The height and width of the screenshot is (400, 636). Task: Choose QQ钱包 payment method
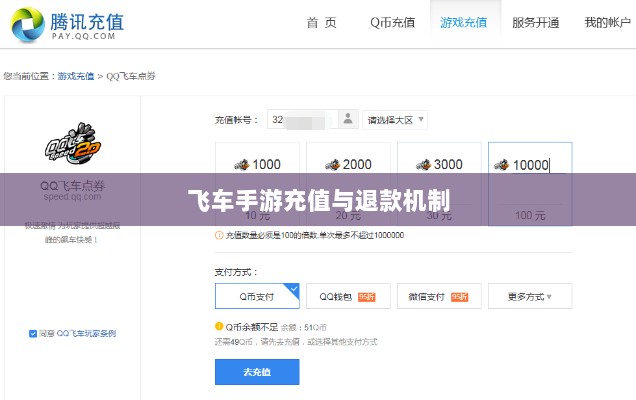(x=348, y=296)
